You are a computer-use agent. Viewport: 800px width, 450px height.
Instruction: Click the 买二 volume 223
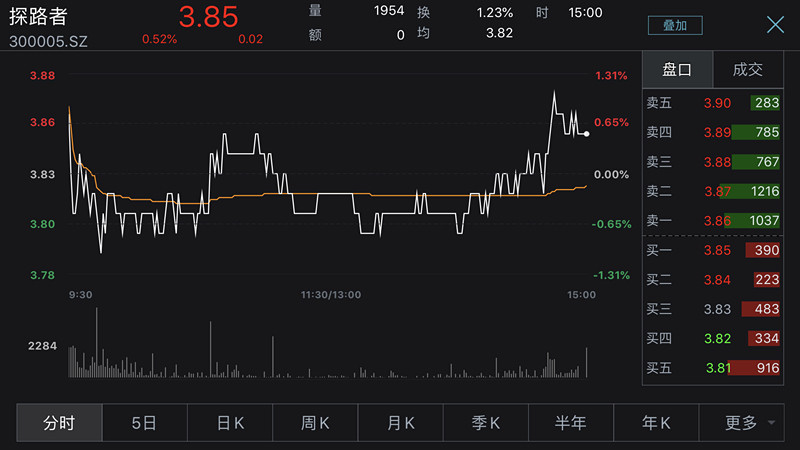point(767,280)
